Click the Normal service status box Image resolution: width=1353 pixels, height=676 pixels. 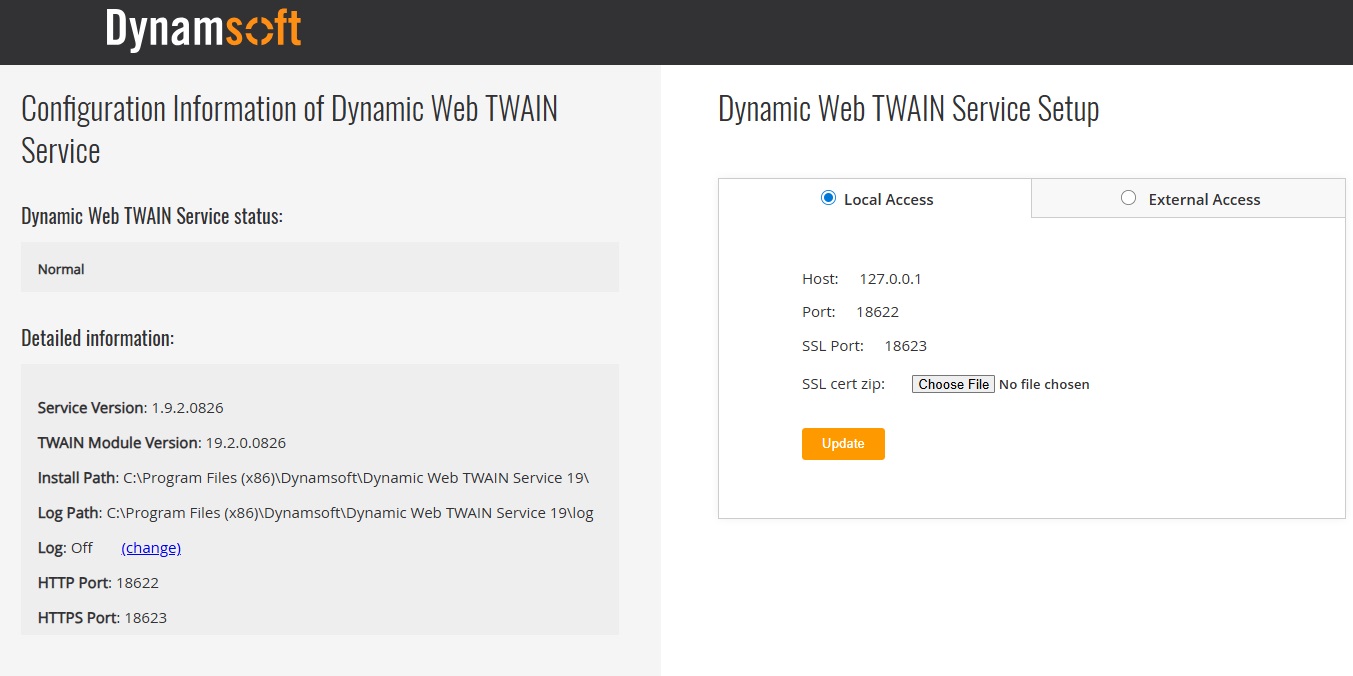(x=319, y=269)
